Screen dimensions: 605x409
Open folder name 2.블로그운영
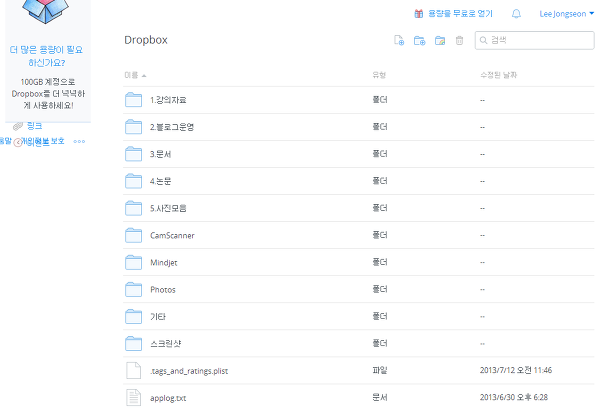pyautogui.click(x=172, y=127)
